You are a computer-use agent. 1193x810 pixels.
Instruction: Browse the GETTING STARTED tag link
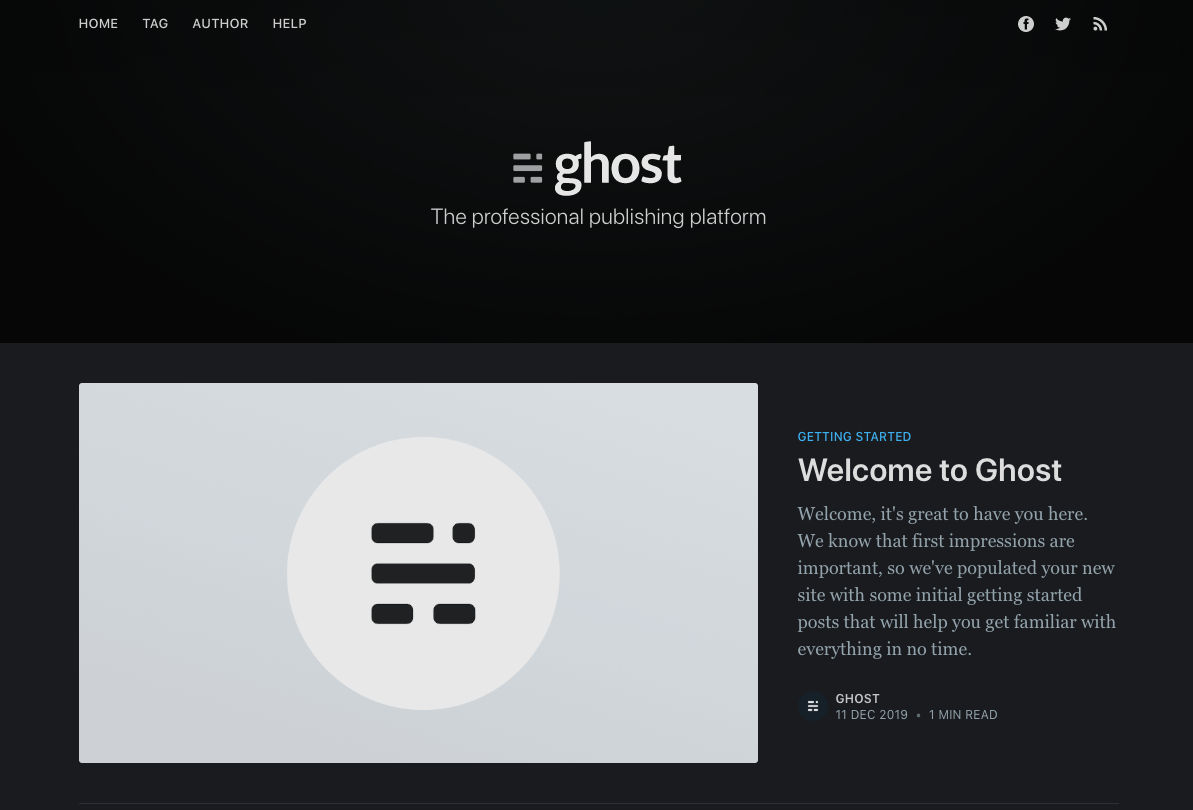[x=854, y=437]
